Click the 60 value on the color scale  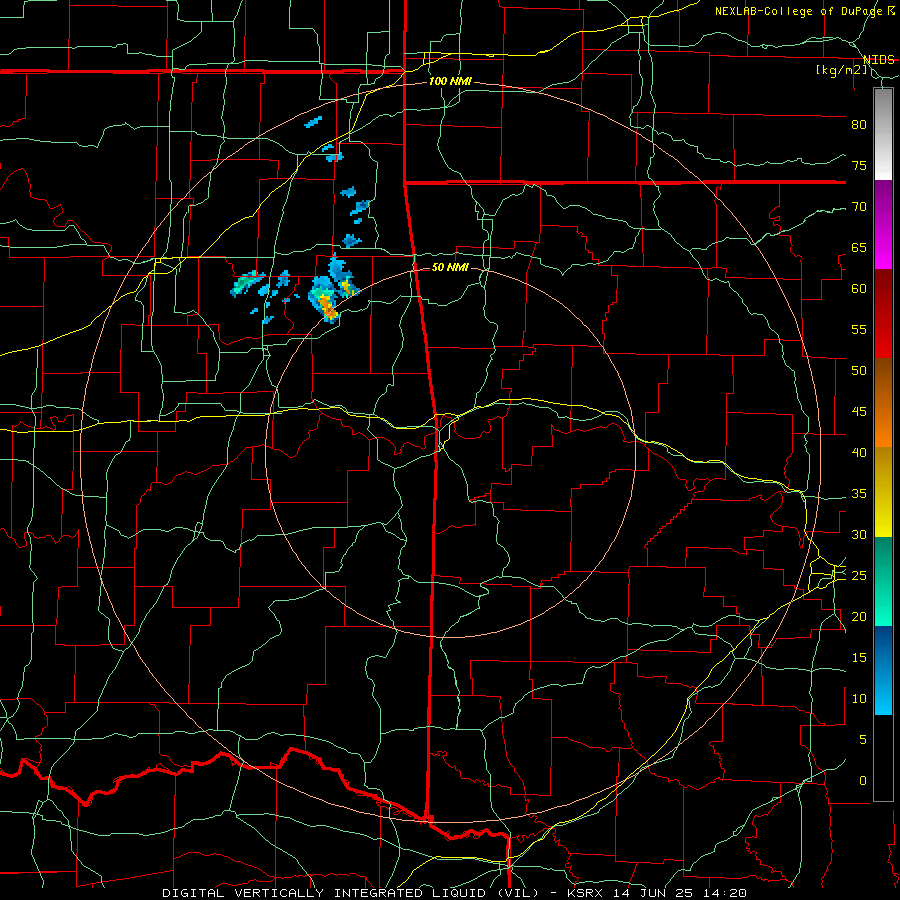(859, 289)
